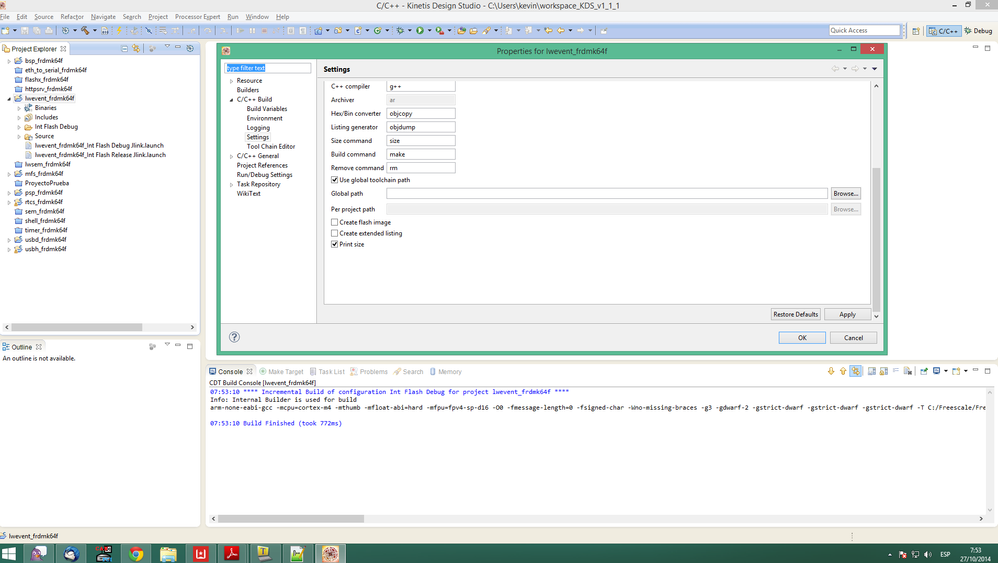Screen dimensions: 998x563
Task: Select Build Variables in the tree
Action: tap(267, 109)
